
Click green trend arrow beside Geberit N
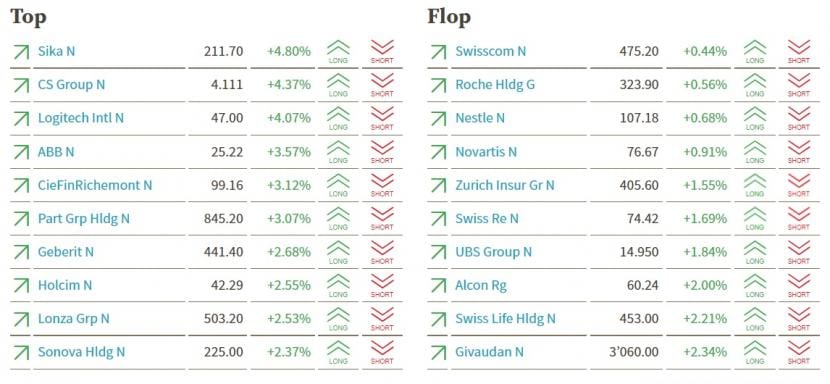coord(21,252)
